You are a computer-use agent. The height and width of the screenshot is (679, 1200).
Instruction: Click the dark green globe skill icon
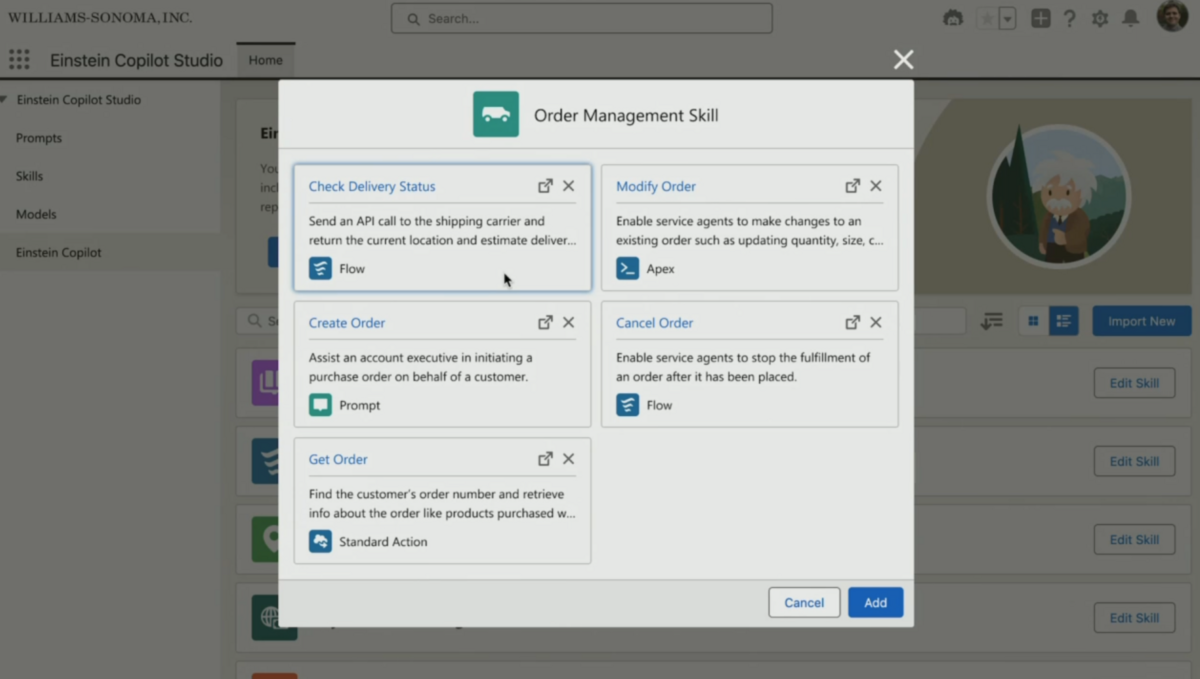(x=273, y=618)
